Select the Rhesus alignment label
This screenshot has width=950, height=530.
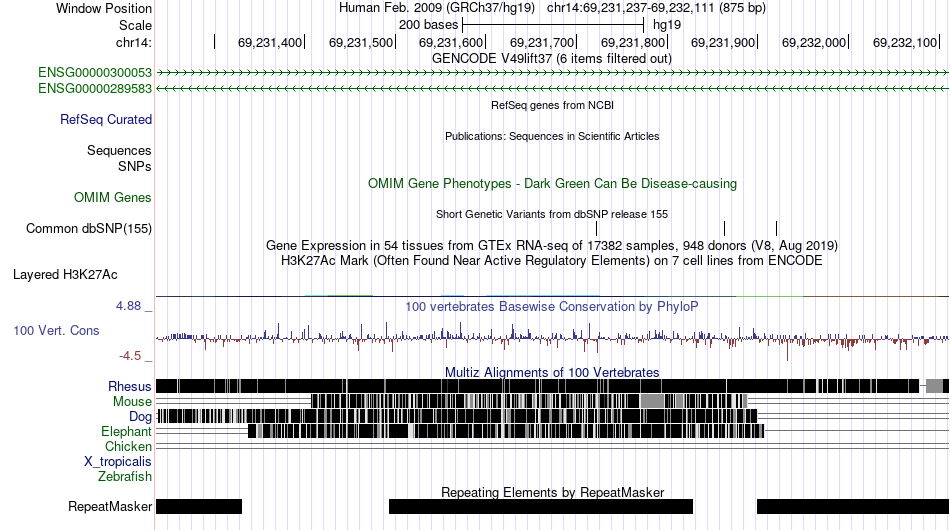[130, 386]
